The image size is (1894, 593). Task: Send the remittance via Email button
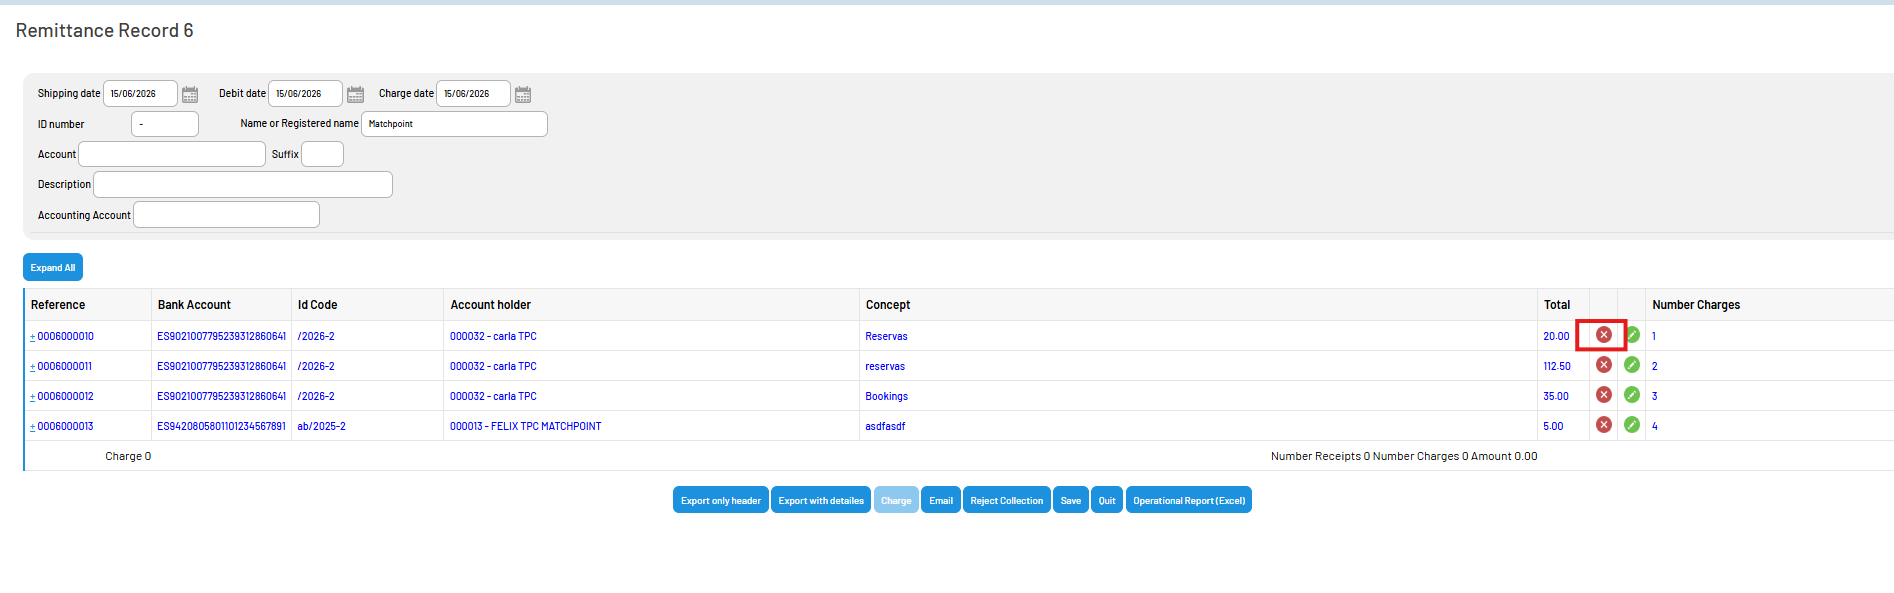[x=941, y=500]
